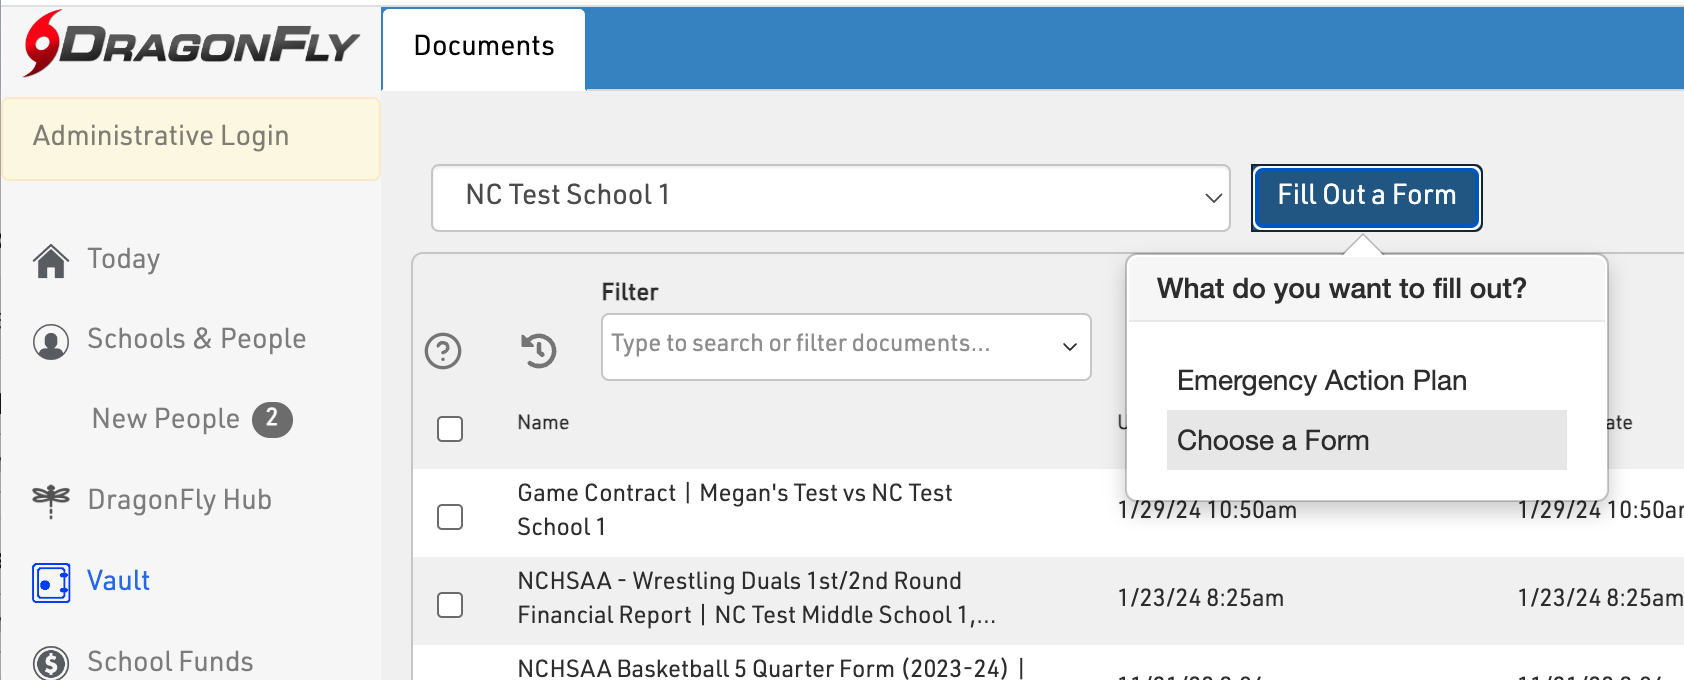Screen dimensions: 1684x680
Task: Click the Schools & People person icon
Action: 51,341
